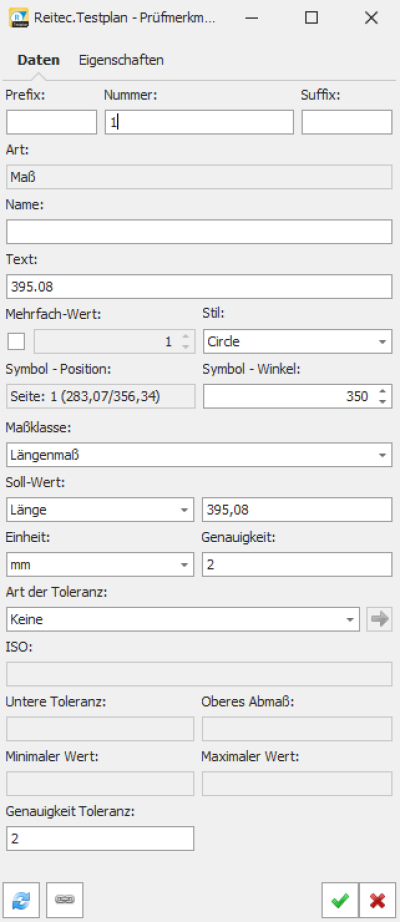Click the chain link icon button

tap(65, 900)
